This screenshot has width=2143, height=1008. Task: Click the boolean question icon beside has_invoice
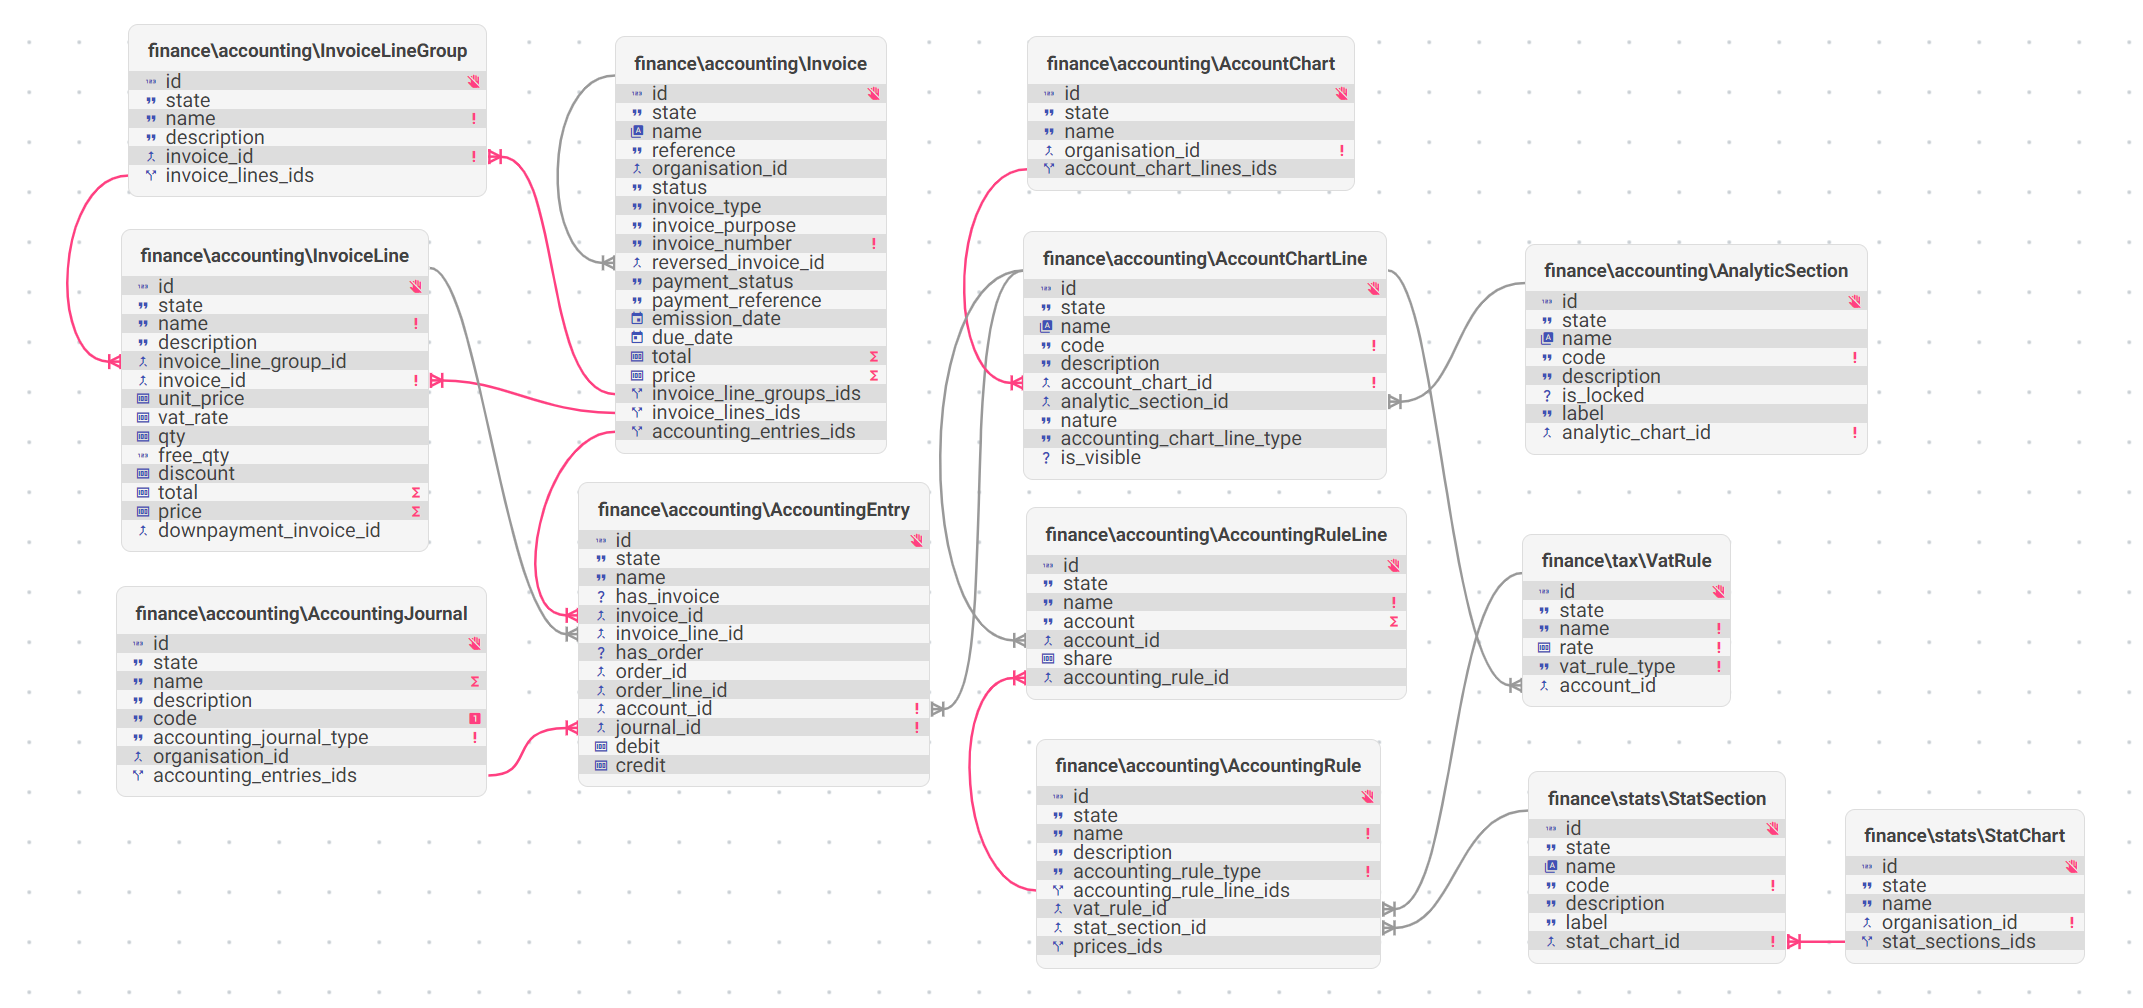pyautogui.click(x=601, y=597)
